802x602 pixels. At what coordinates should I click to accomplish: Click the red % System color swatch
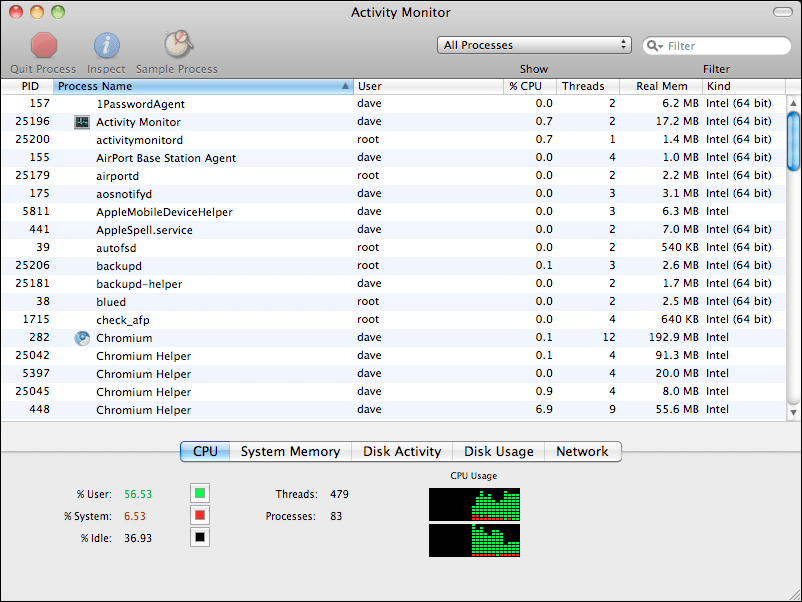(x=200, y=515)
